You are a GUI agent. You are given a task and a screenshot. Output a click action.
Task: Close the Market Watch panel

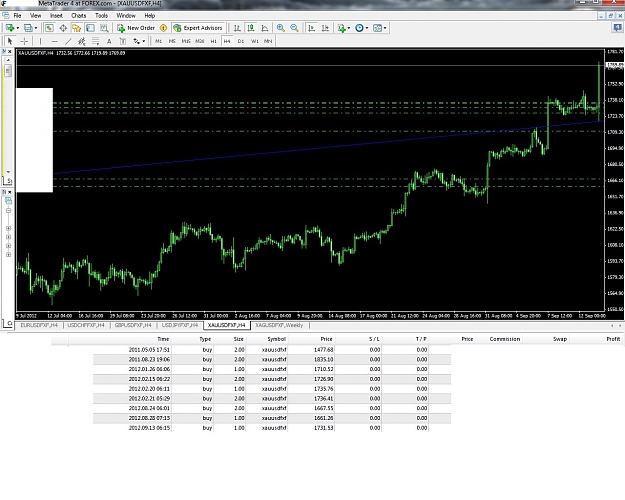(10, 51)
